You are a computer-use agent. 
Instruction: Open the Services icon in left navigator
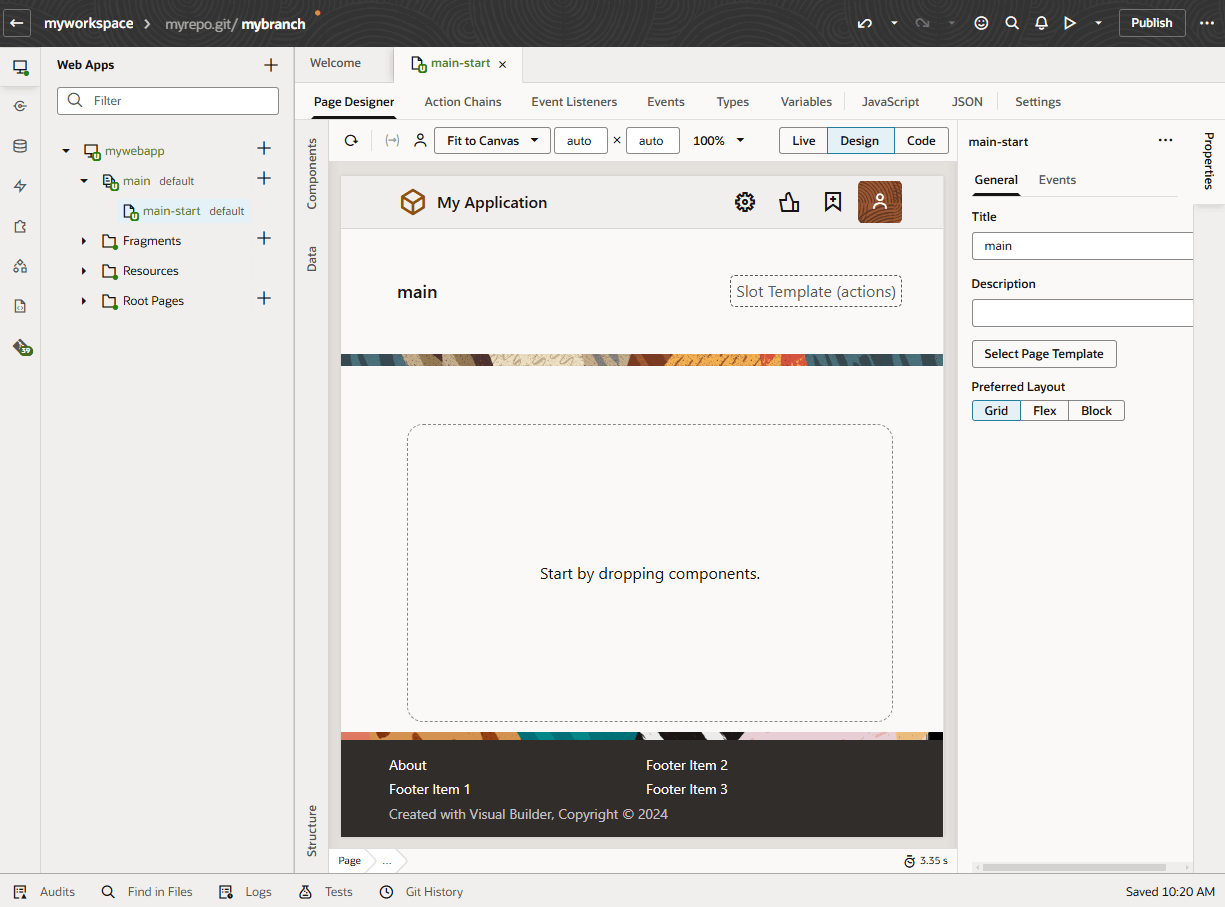(x=20, y=106)
